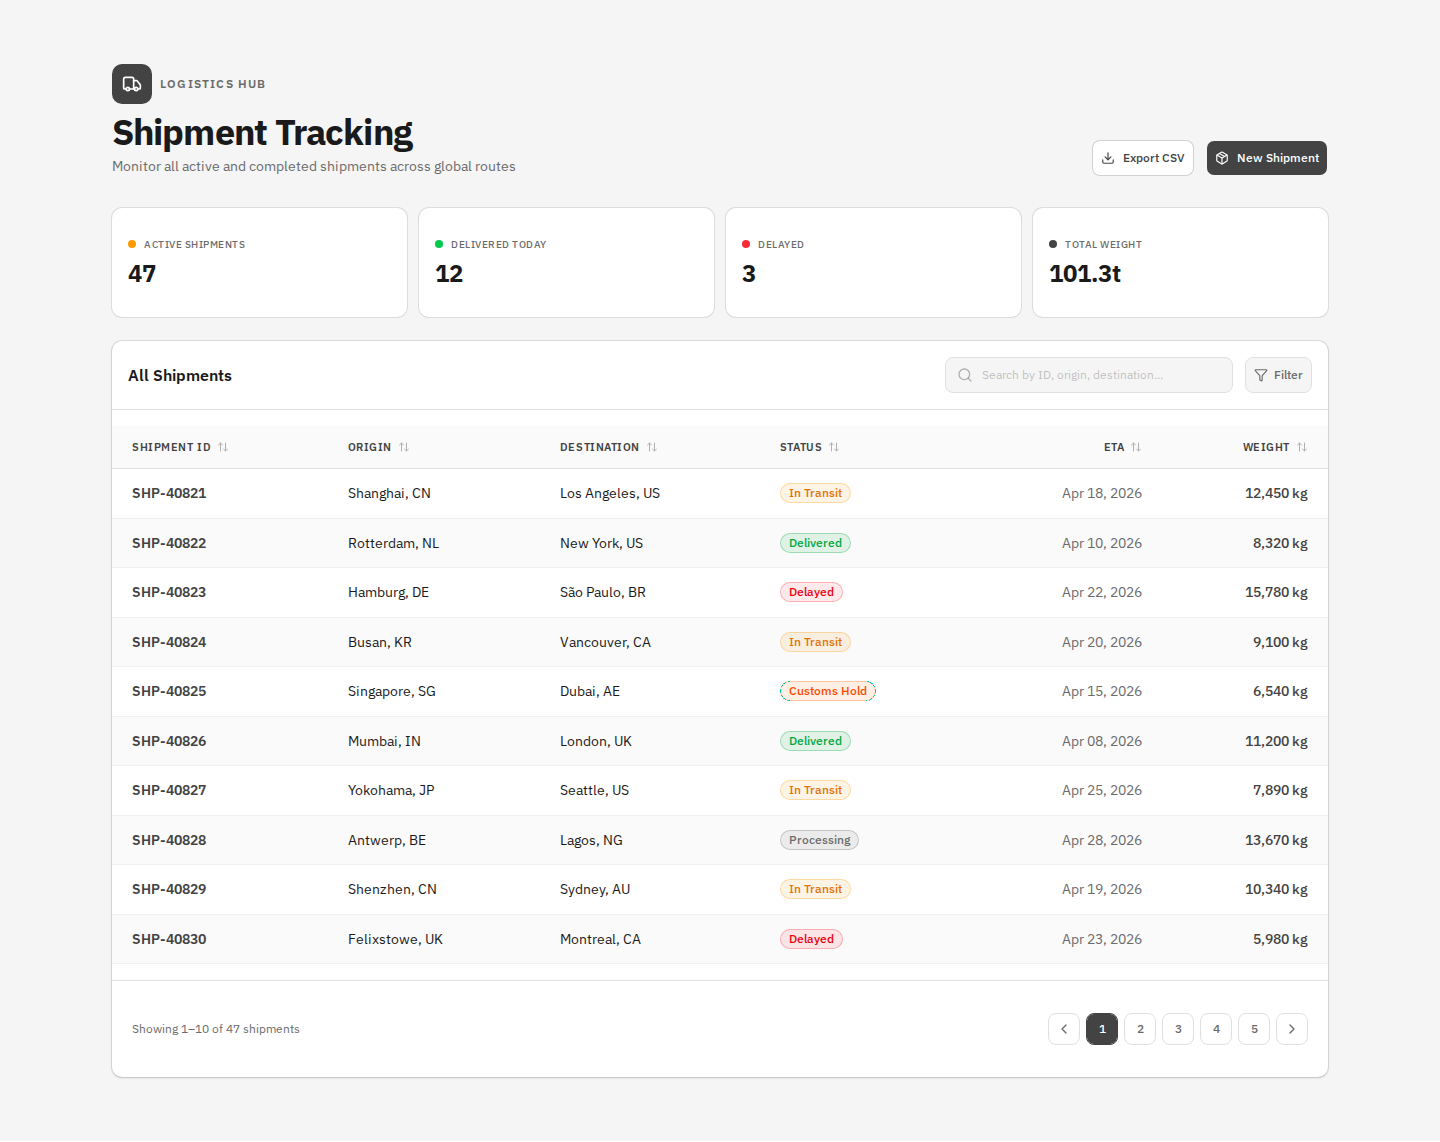
Task: Go to previous page chevron
Action: pos(1064,1029)
